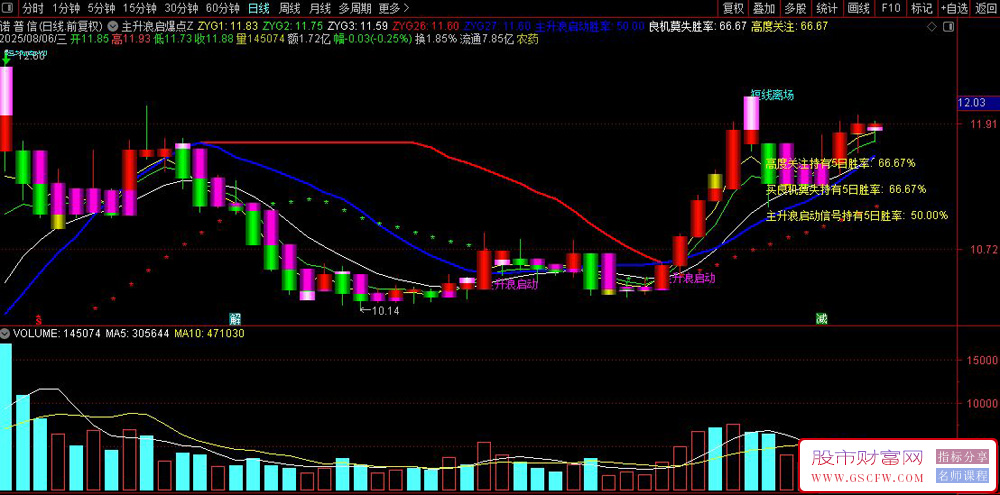The image size is (1000, 495).
Task: Select the 30分钟 period tab
Action: click(x=181, y=8)
